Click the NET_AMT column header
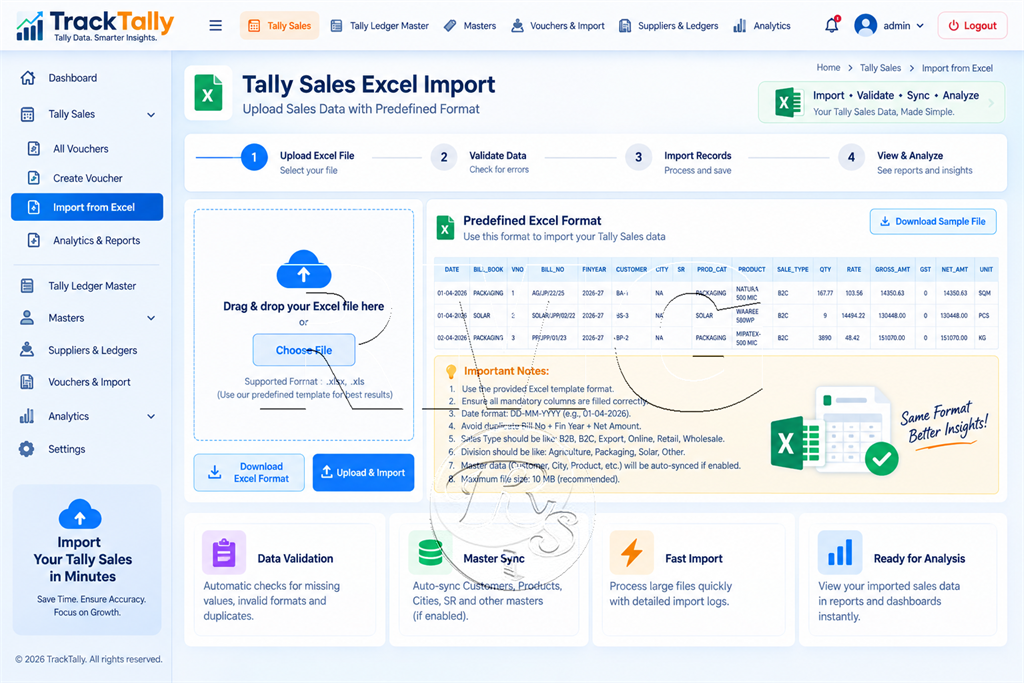Viewport: 1024px width, 683px height. click(954, 269)
